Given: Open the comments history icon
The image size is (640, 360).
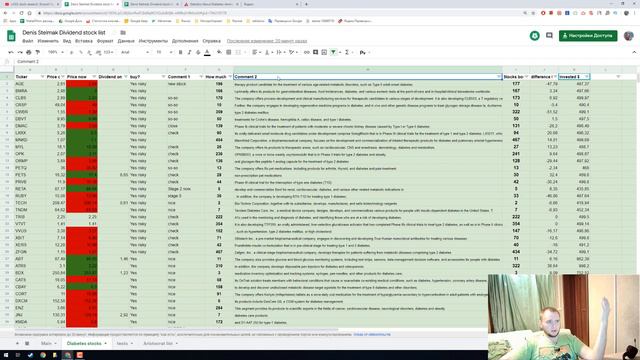Looking at the screenshot, I should (x=549, y=36).
